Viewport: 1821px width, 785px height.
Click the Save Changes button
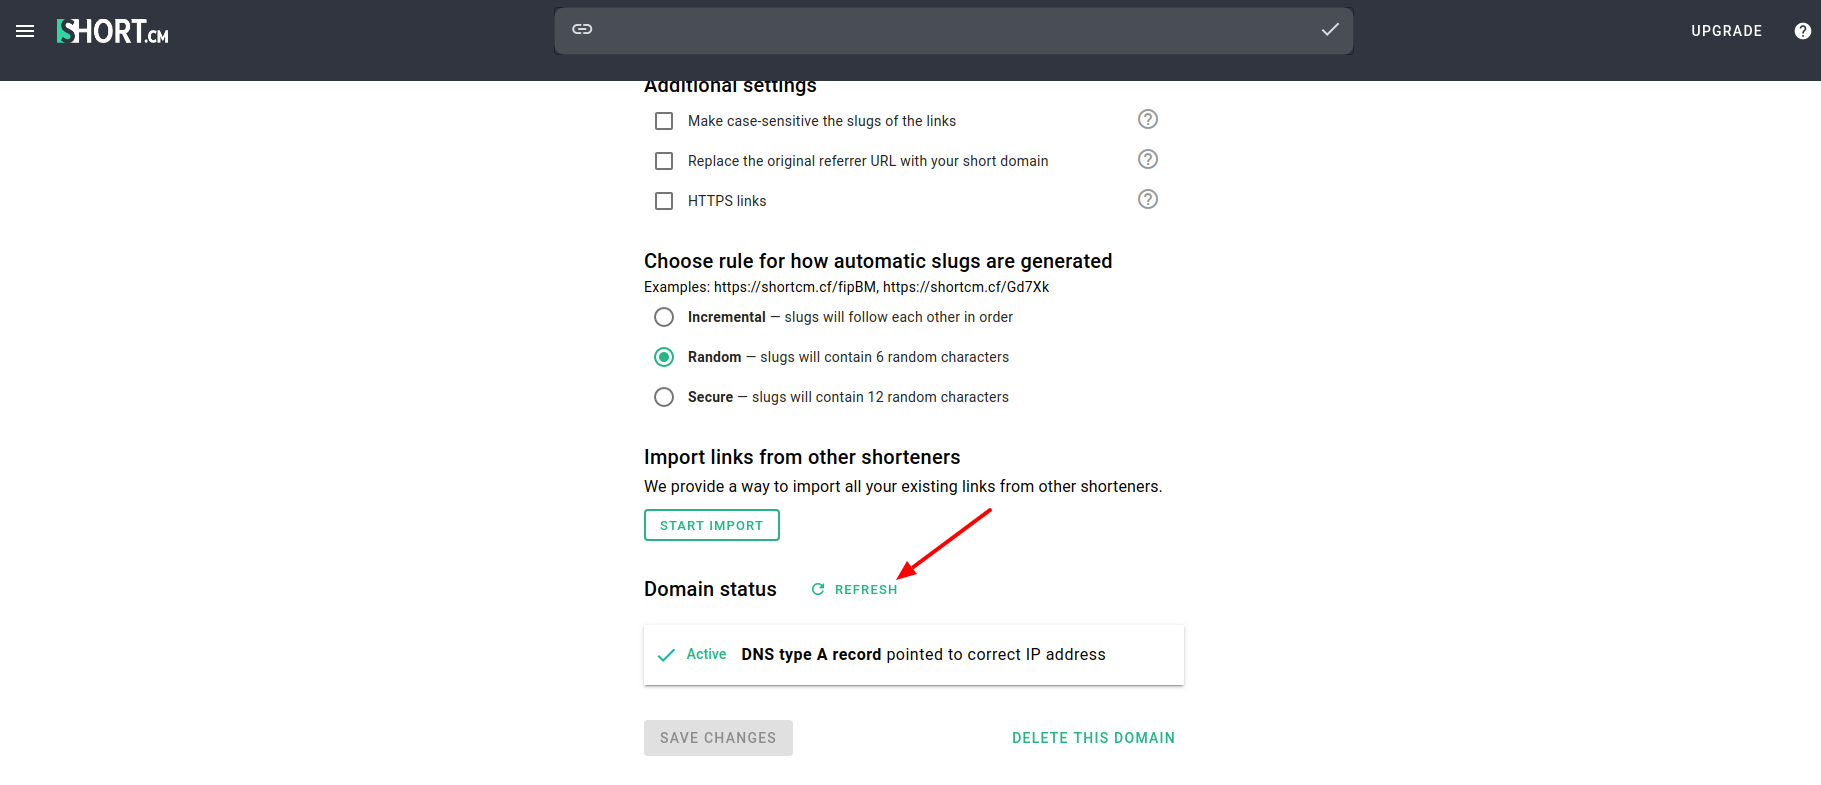(718, 738)
